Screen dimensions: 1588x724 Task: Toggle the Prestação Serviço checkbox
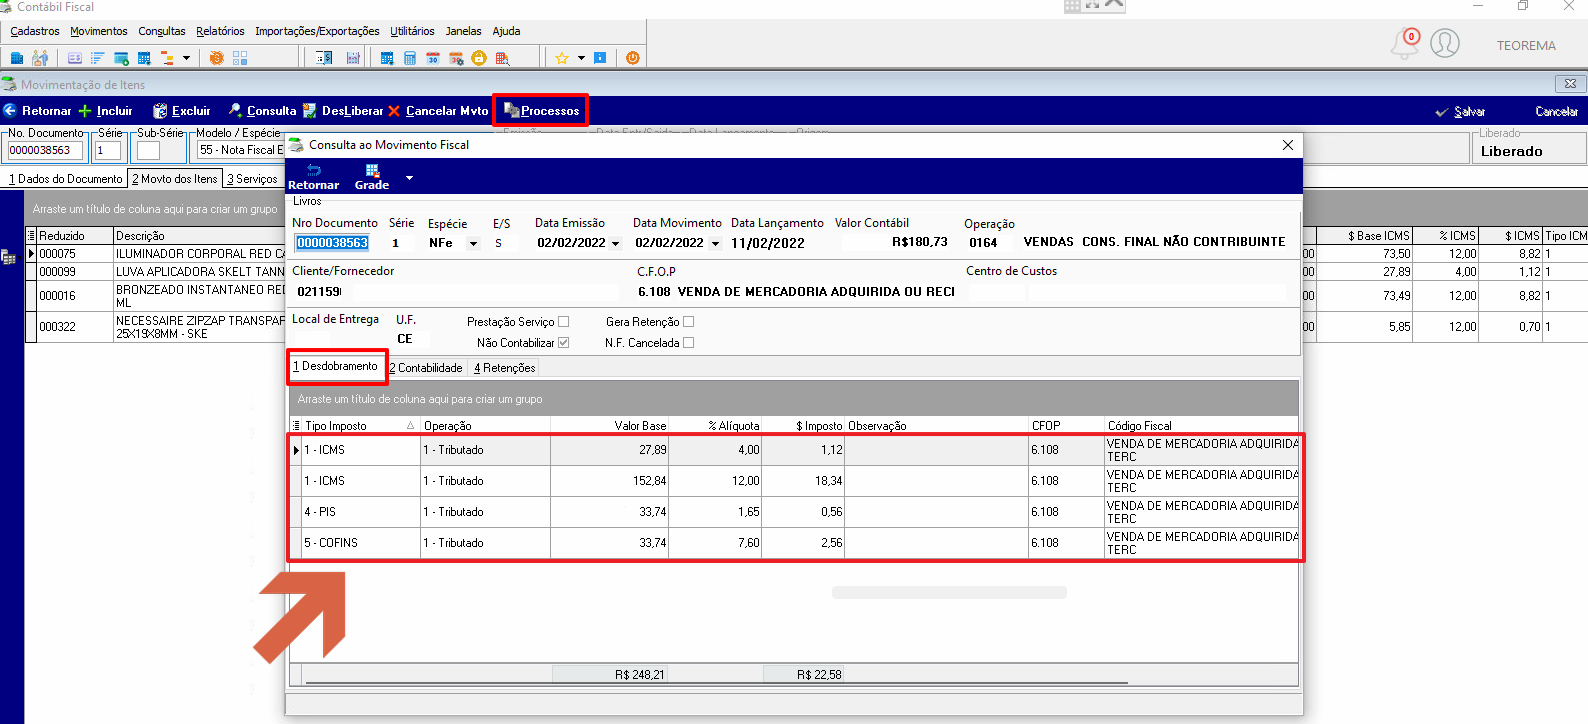[563, 322]
